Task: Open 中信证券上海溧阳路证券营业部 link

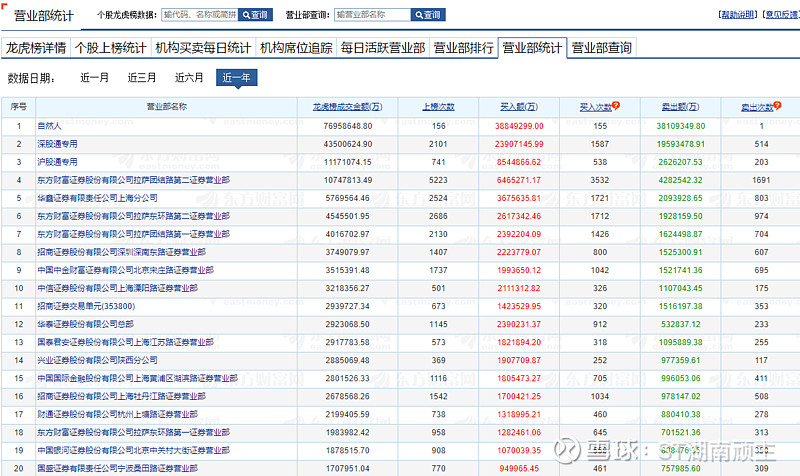Action: tap(117, 288)
